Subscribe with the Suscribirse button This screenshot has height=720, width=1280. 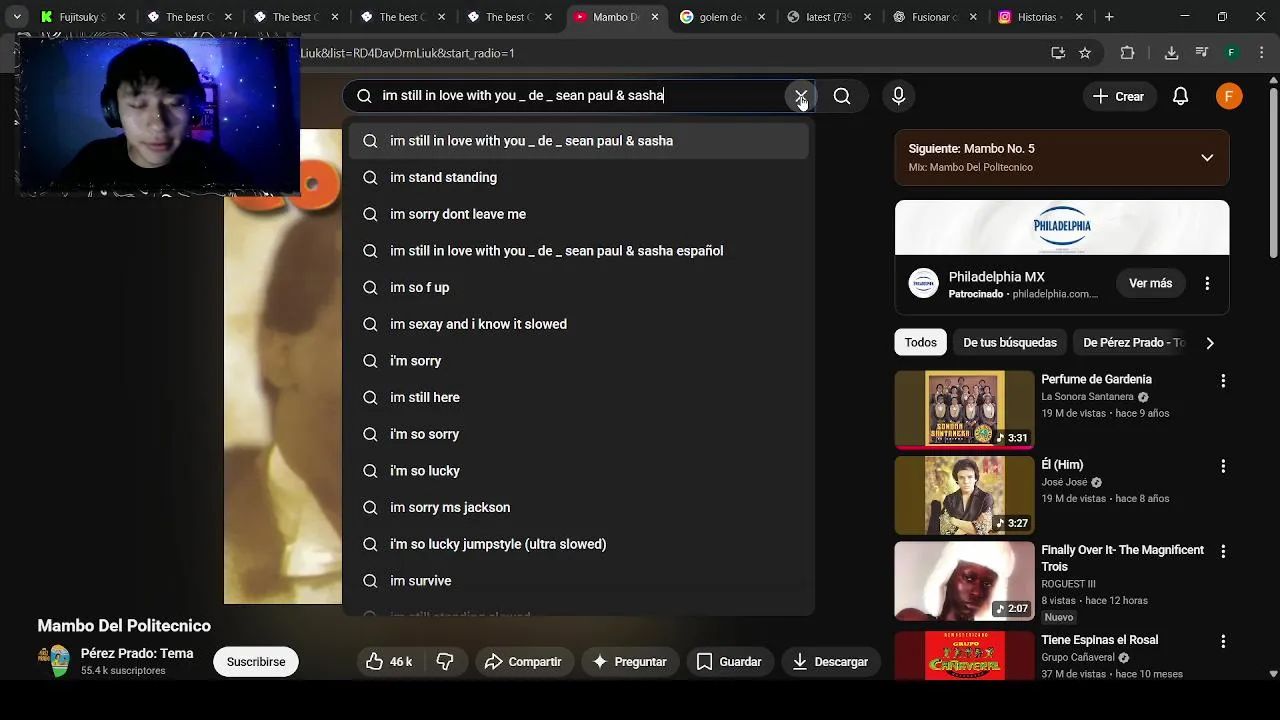(x=256, y=662)
